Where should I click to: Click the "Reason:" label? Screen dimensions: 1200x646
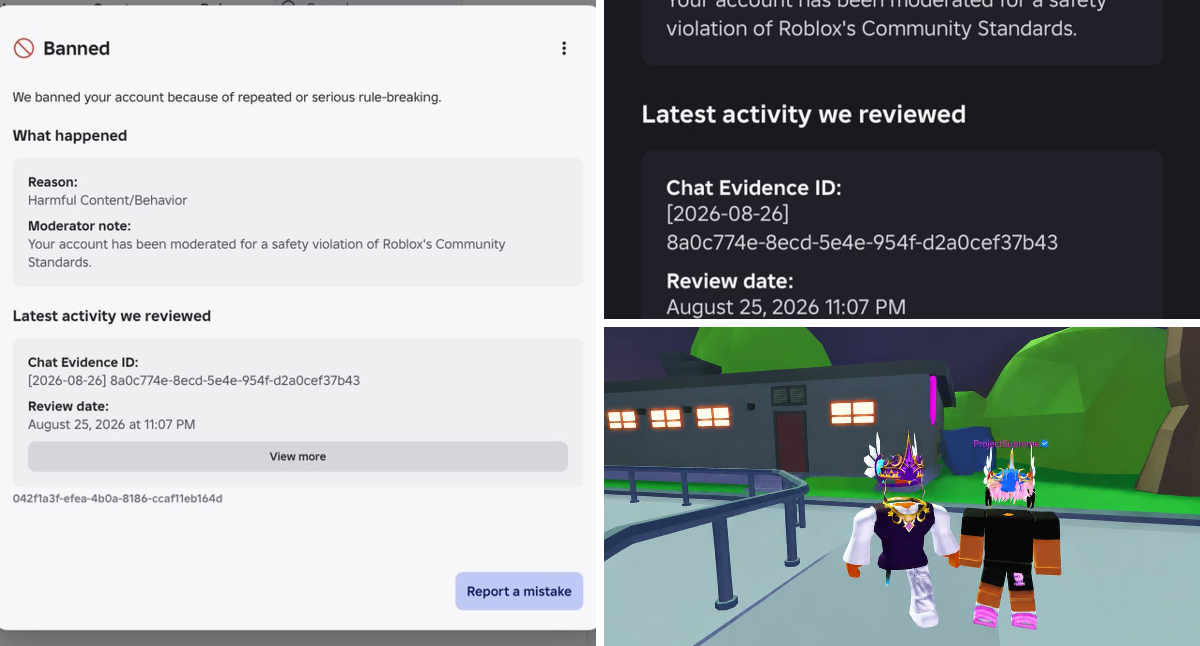coord(53,182)
